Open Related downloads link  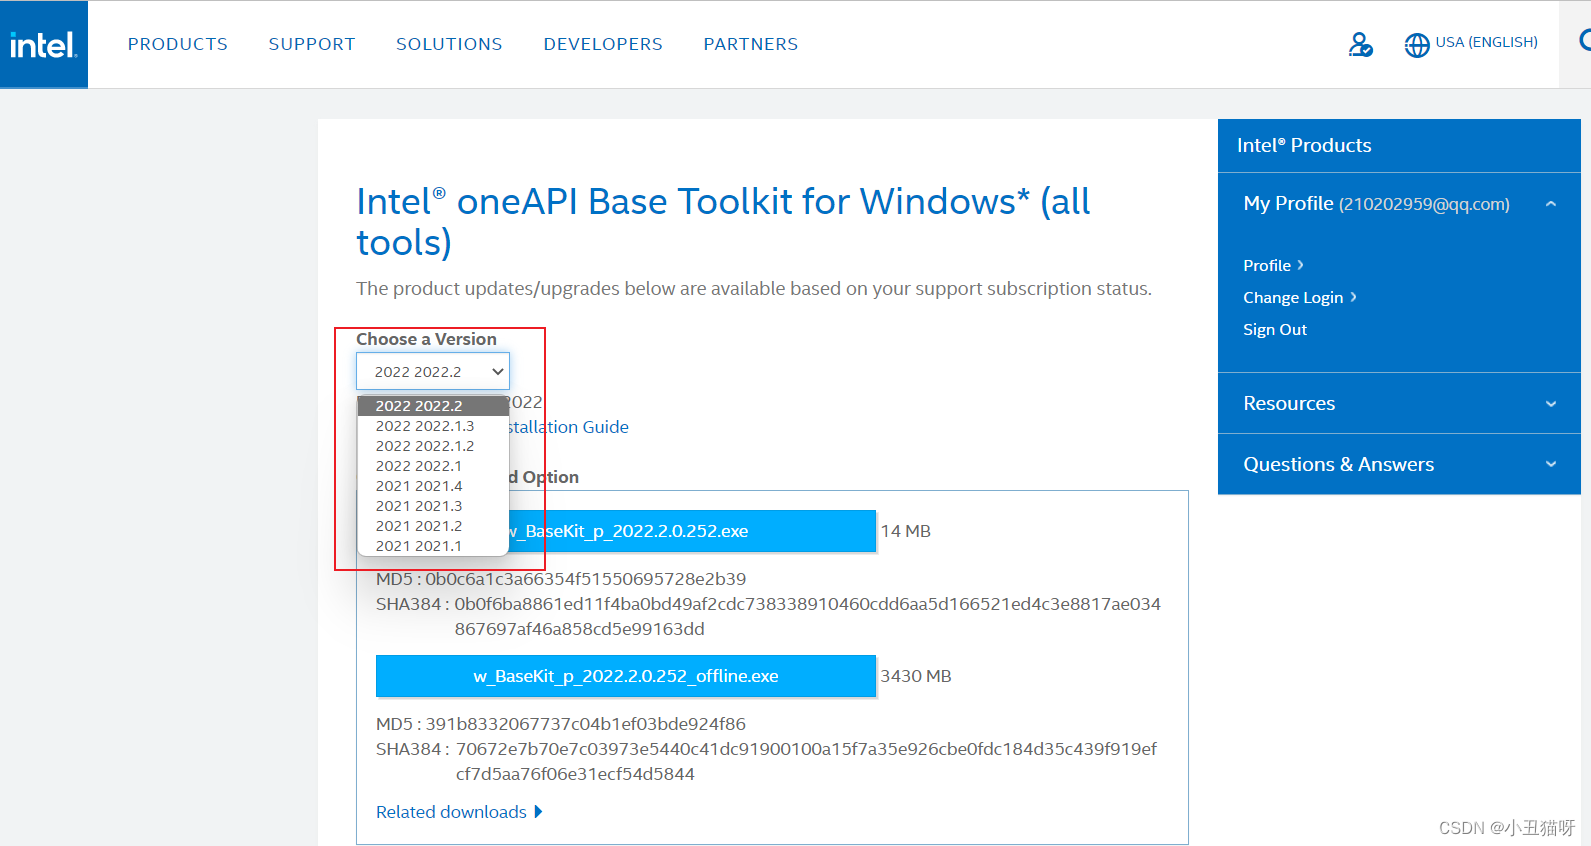[451, 812]
